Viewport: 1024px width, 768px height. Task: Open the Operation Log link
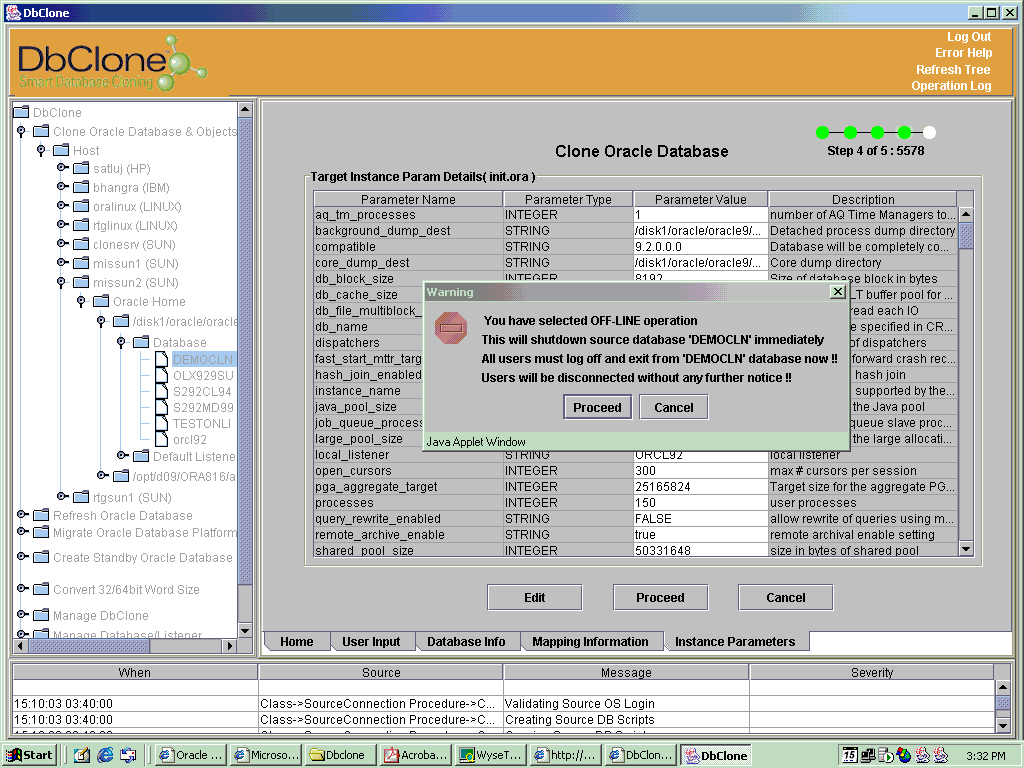click(951, 86)
